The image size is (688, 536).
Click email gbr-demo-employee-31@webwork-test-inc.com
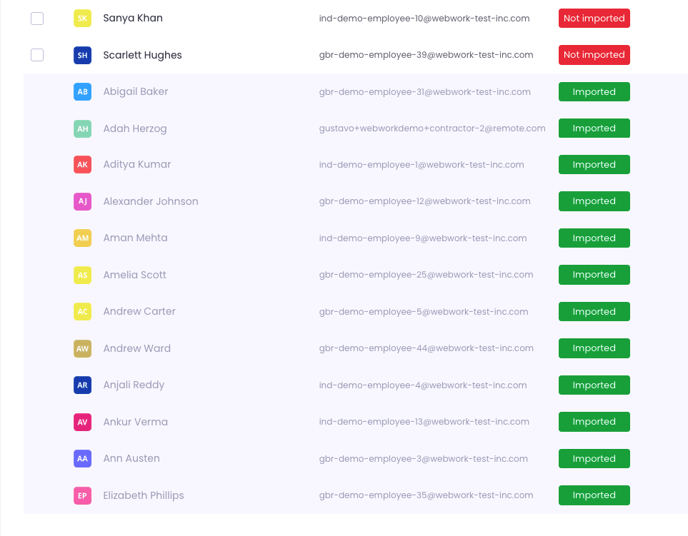425,92
